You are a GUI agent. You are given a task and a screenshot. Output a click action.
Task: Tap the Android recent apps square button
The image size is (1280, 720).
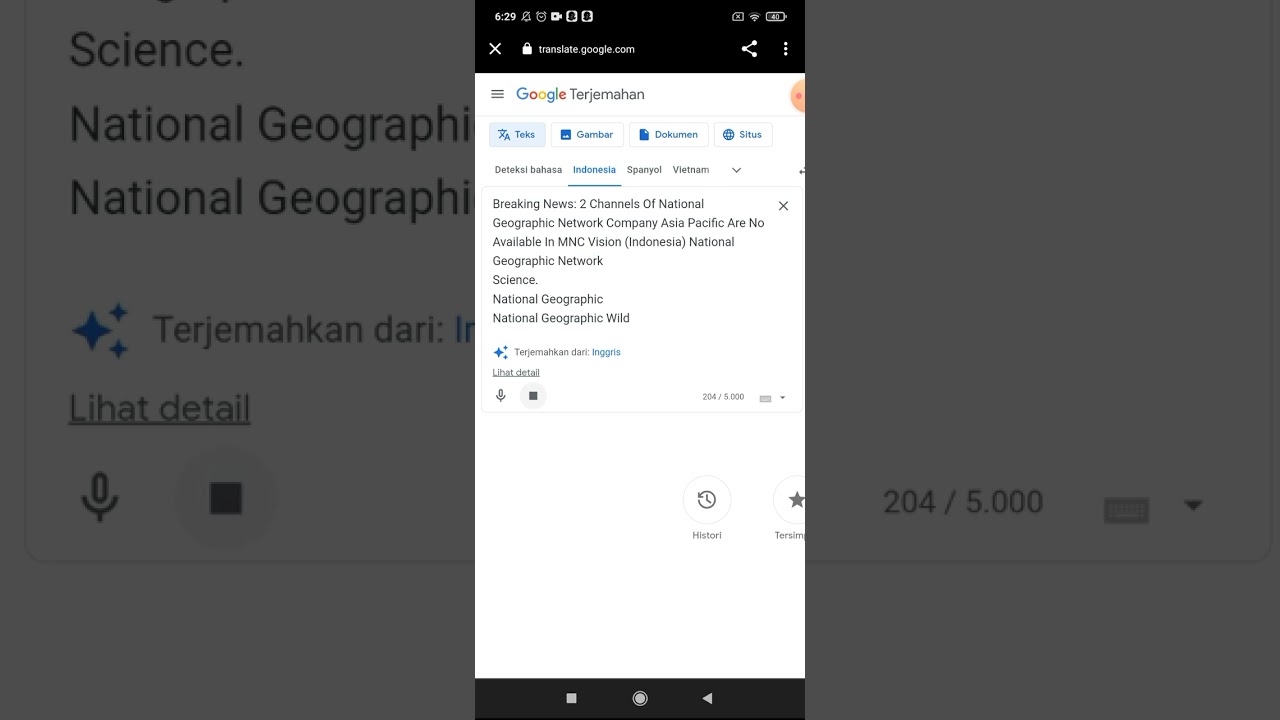pyautogui.click(x=571, y=698)
